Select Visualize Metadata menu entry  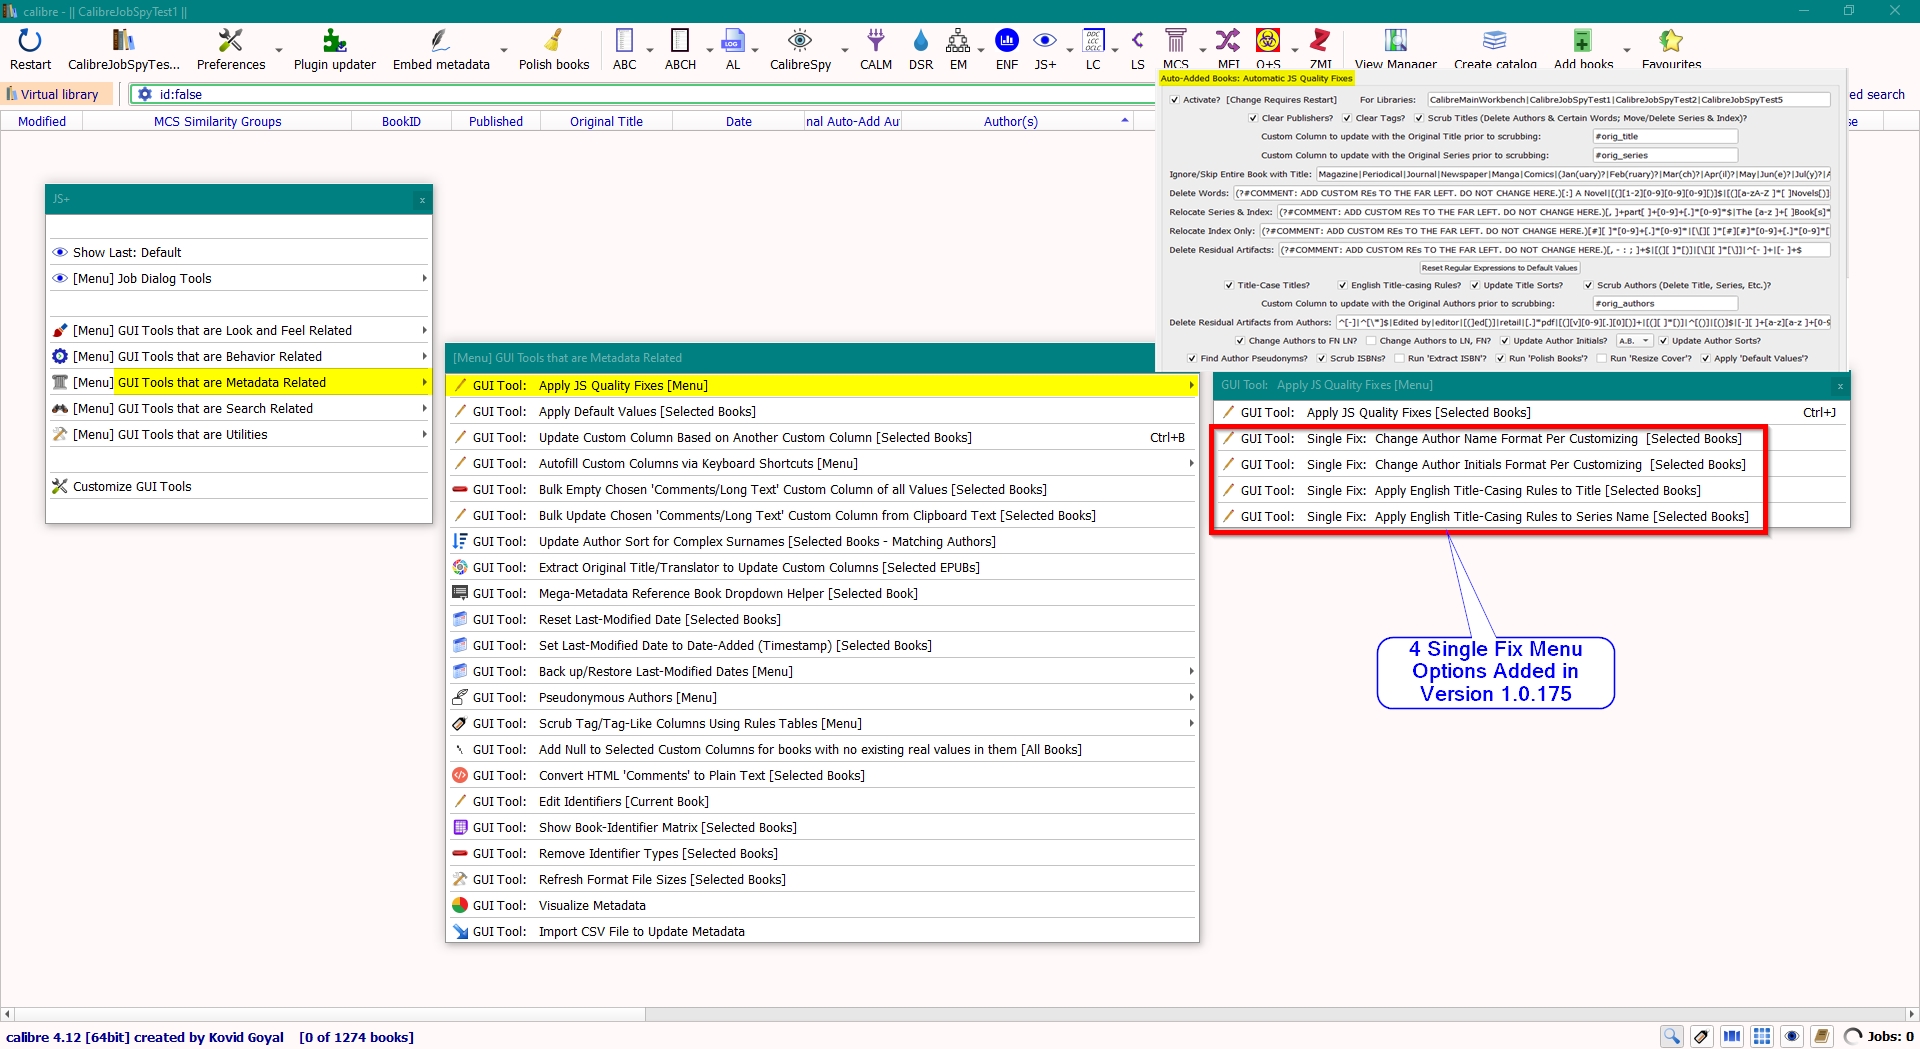pos(592,906)
